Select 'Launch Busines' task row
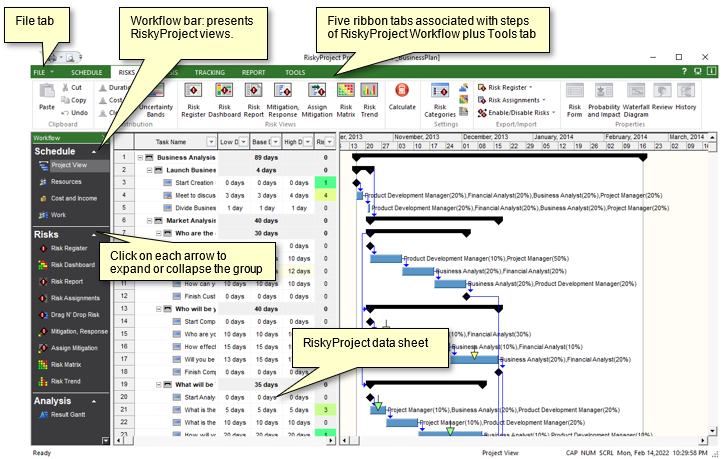Image resolution: width=723 pixels, height=459 pixels. [x=191, y=170]
